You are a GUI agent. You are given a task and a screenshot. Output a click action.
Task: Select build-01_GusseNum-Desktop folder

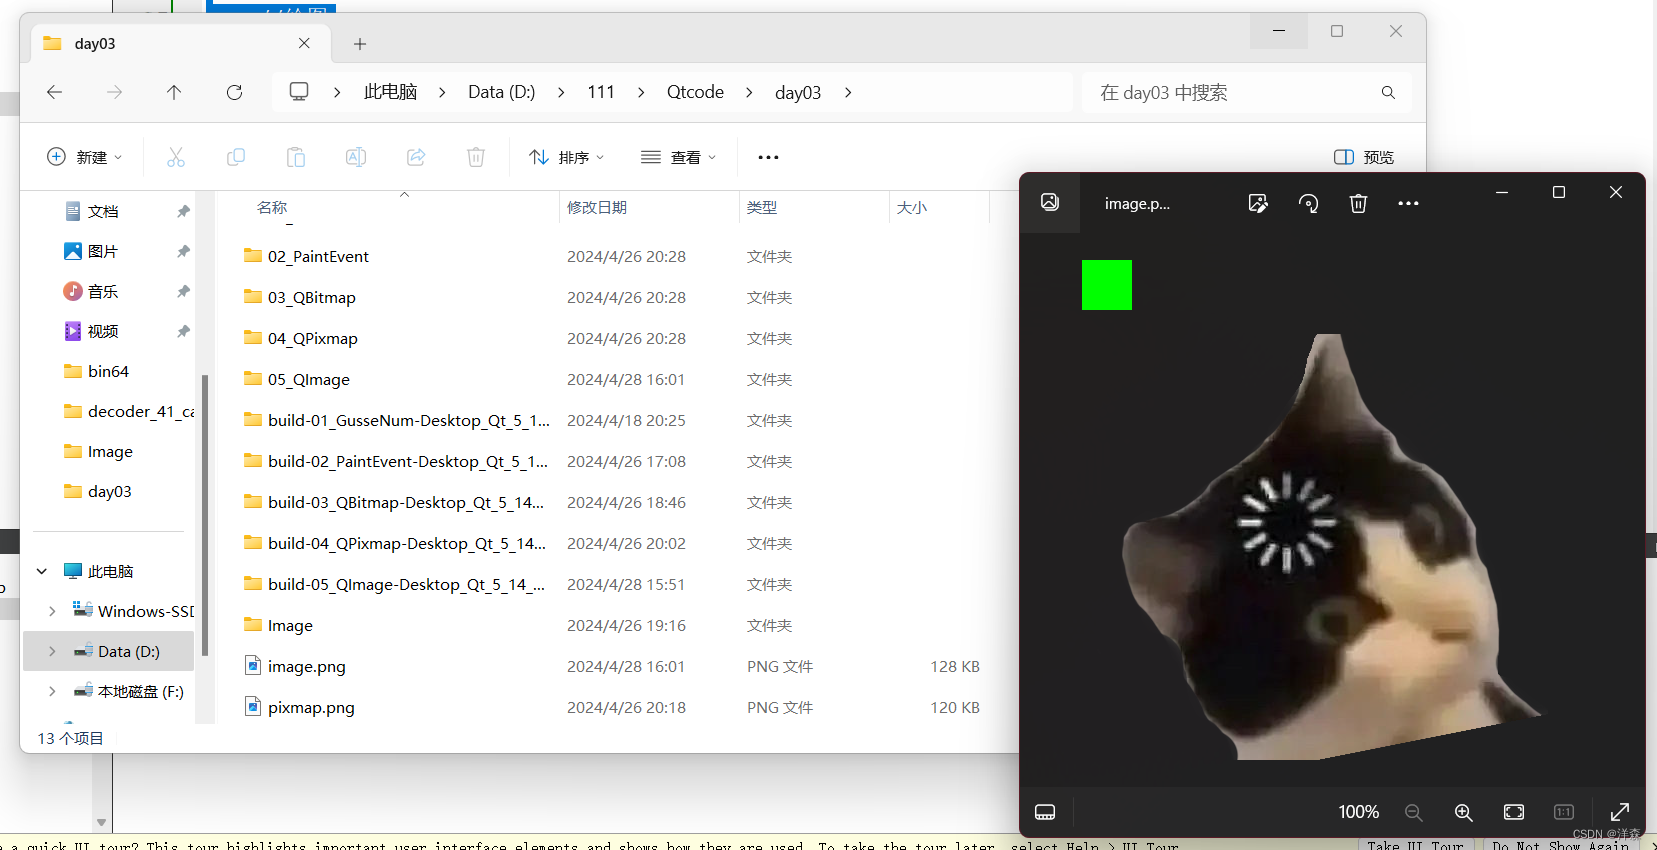click(397, 420)
